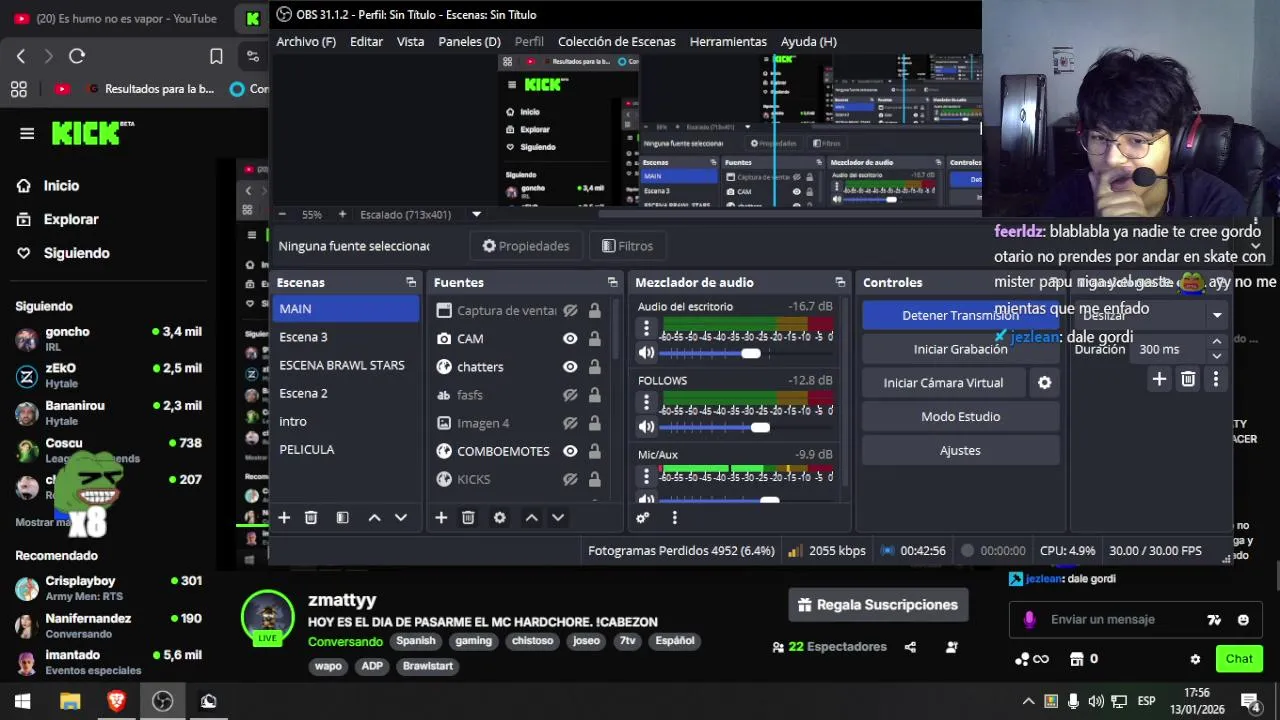Zoom in preview with plus icon
1280x720 pixels.
click(x=342, y=214)
